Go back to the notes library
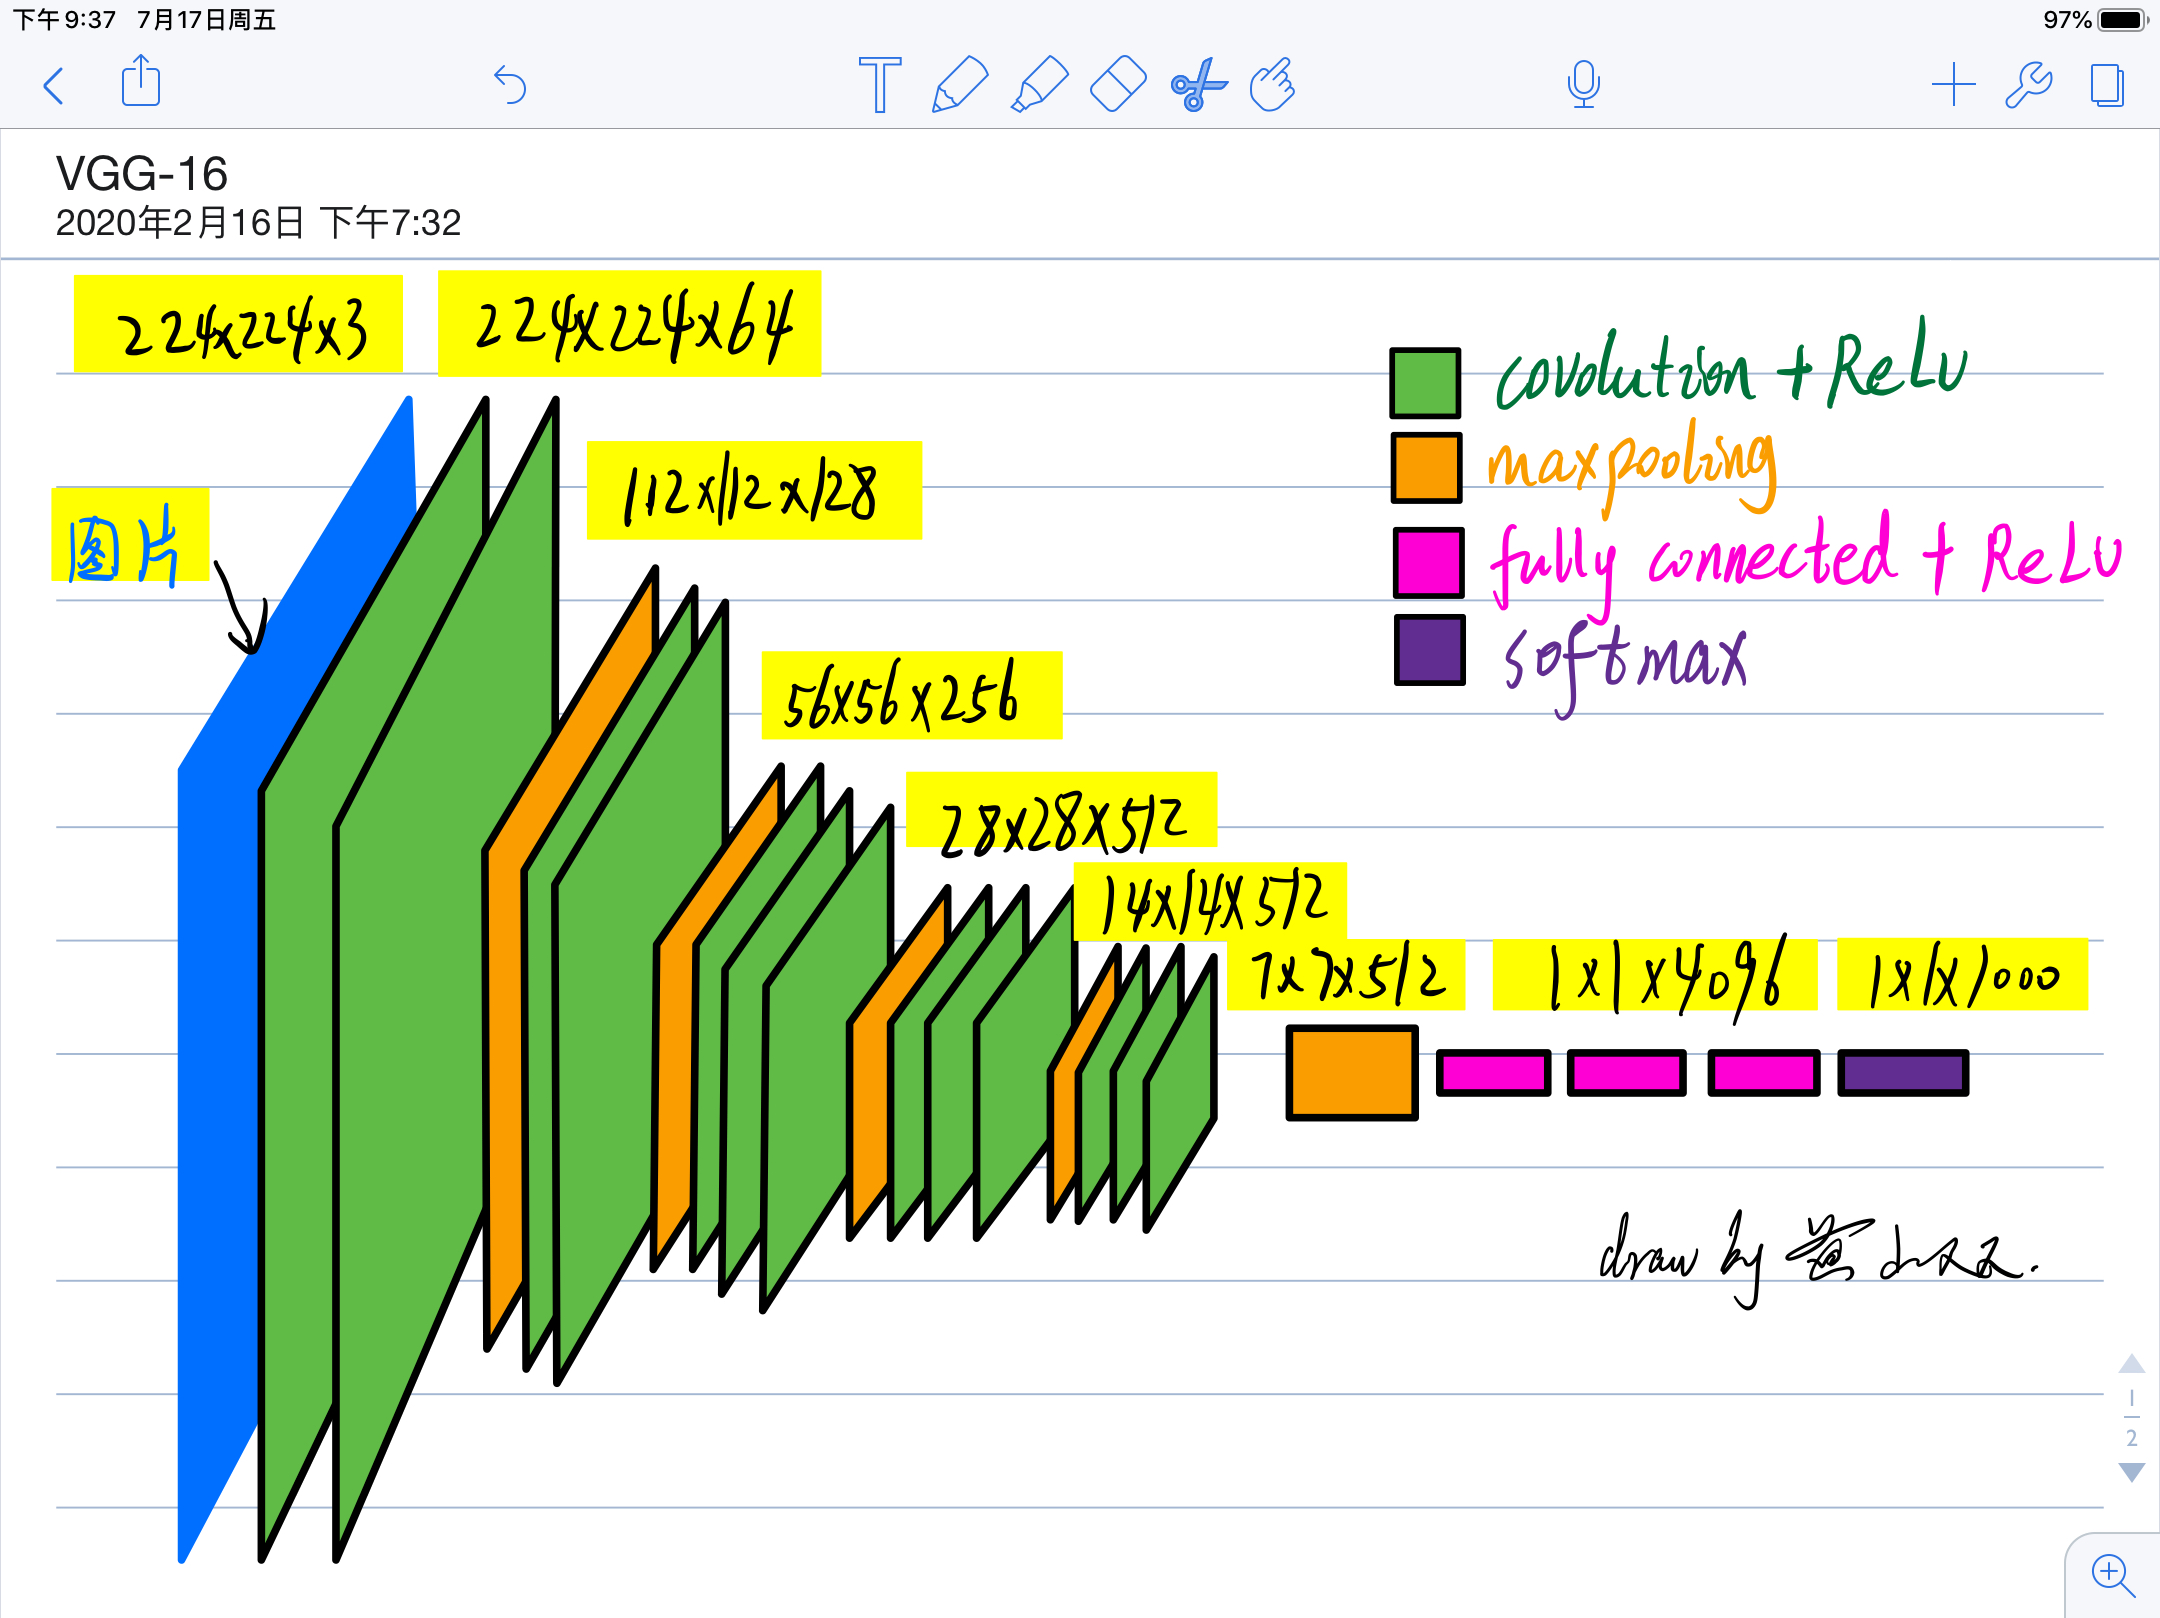Image resolution: width=2160 pixels, height=1618 pixels. pyautogui.click(x=54, y=86)
